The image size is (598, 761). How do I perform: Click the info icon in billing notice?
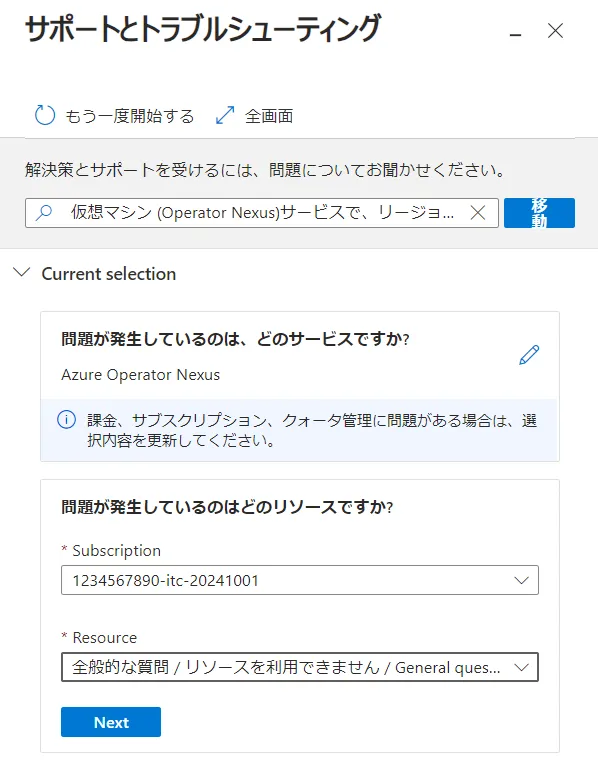[66, 419]
